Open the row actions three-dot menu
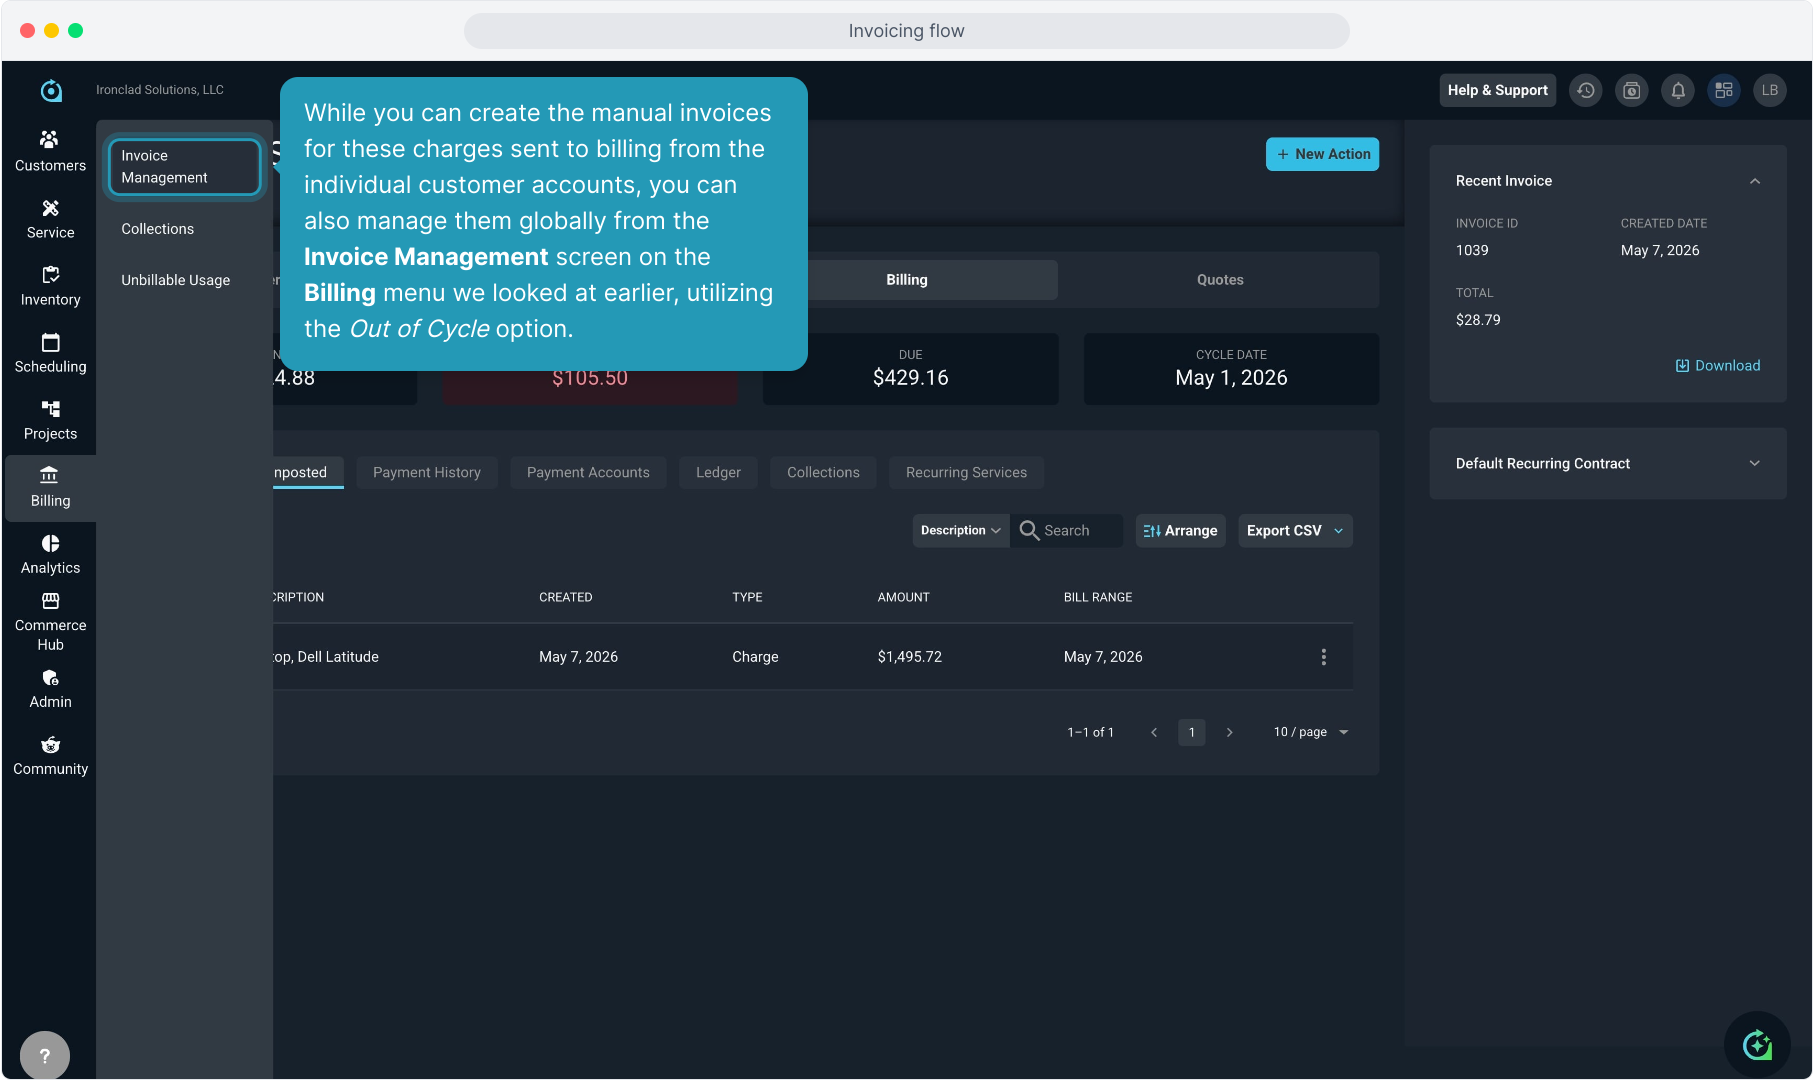 (x=1324, y=657)
